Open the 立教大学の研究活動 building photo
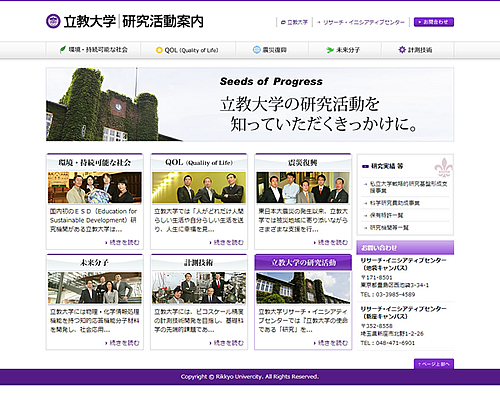Image resolution: width=500 pixels, height=409 pixels. pyautogui.click(x=303, y=288)
